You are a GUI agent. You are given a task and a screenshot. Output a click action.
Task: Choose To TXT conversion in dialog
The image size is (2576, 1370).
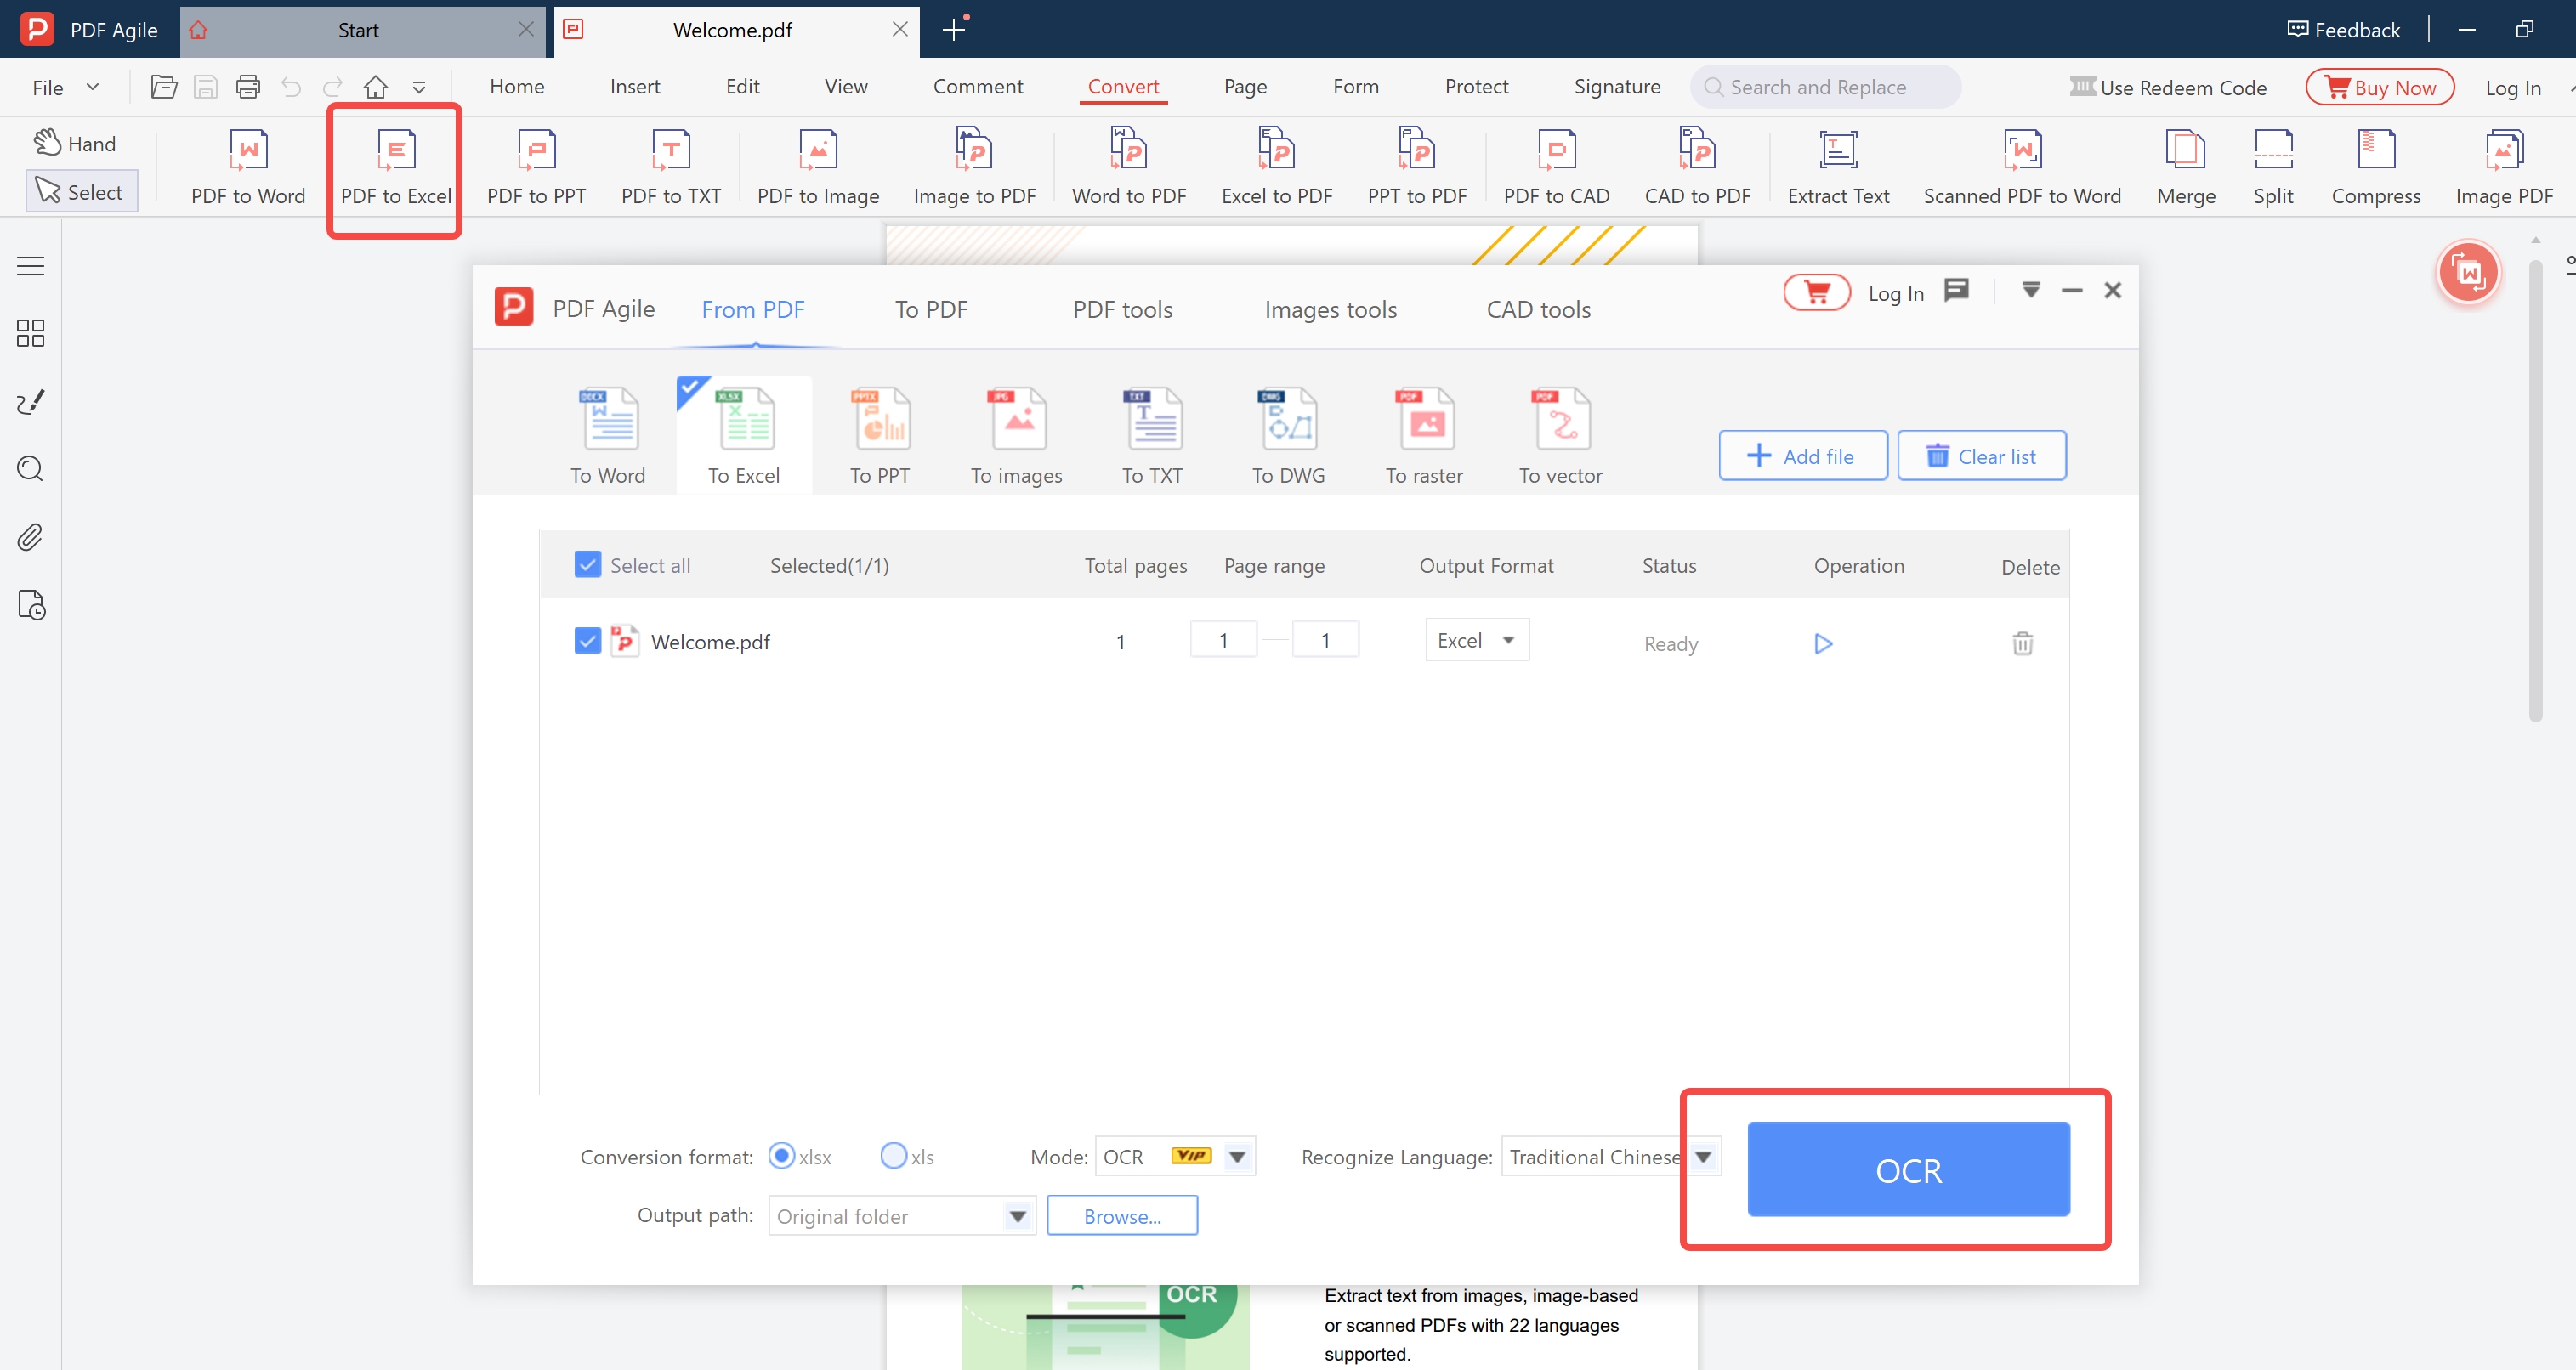1152,436
